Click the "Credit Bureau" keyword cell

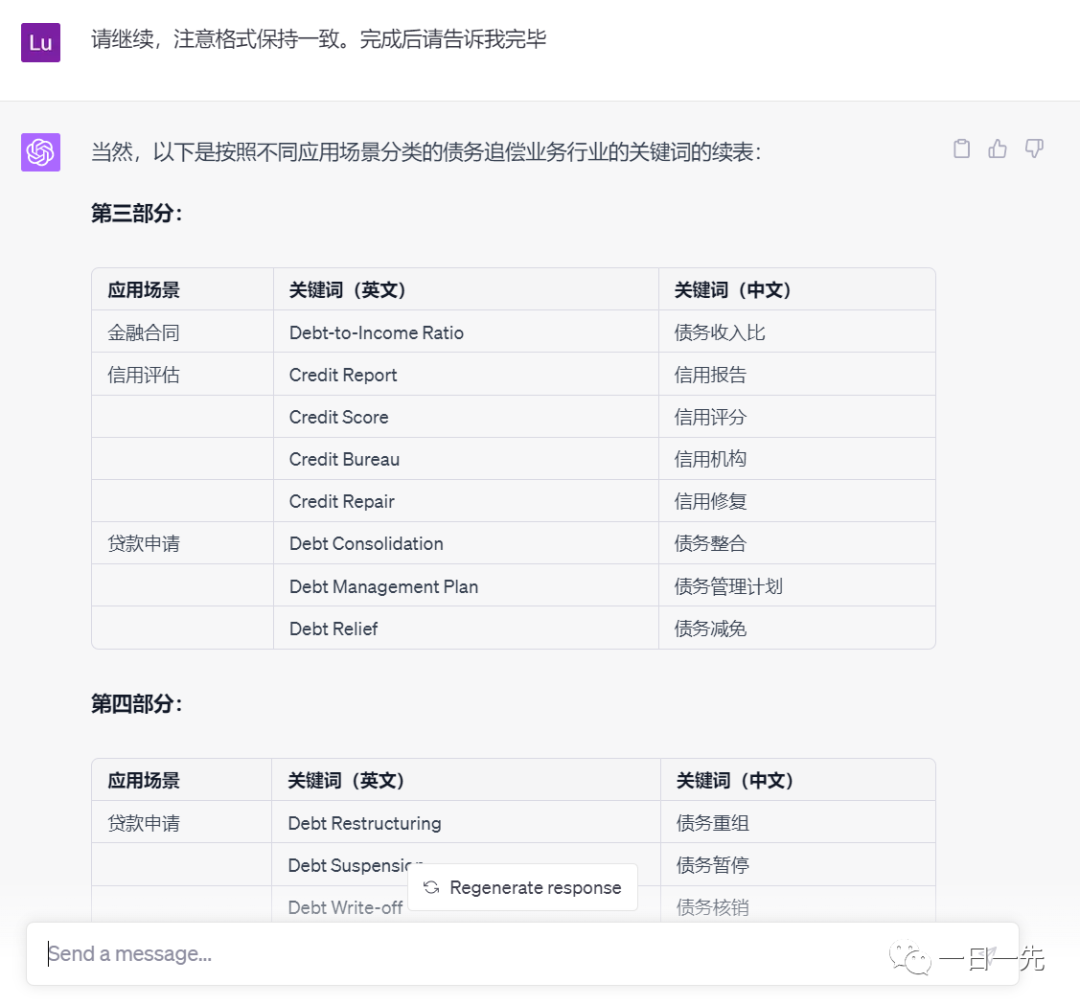click(x=344, y=459)
